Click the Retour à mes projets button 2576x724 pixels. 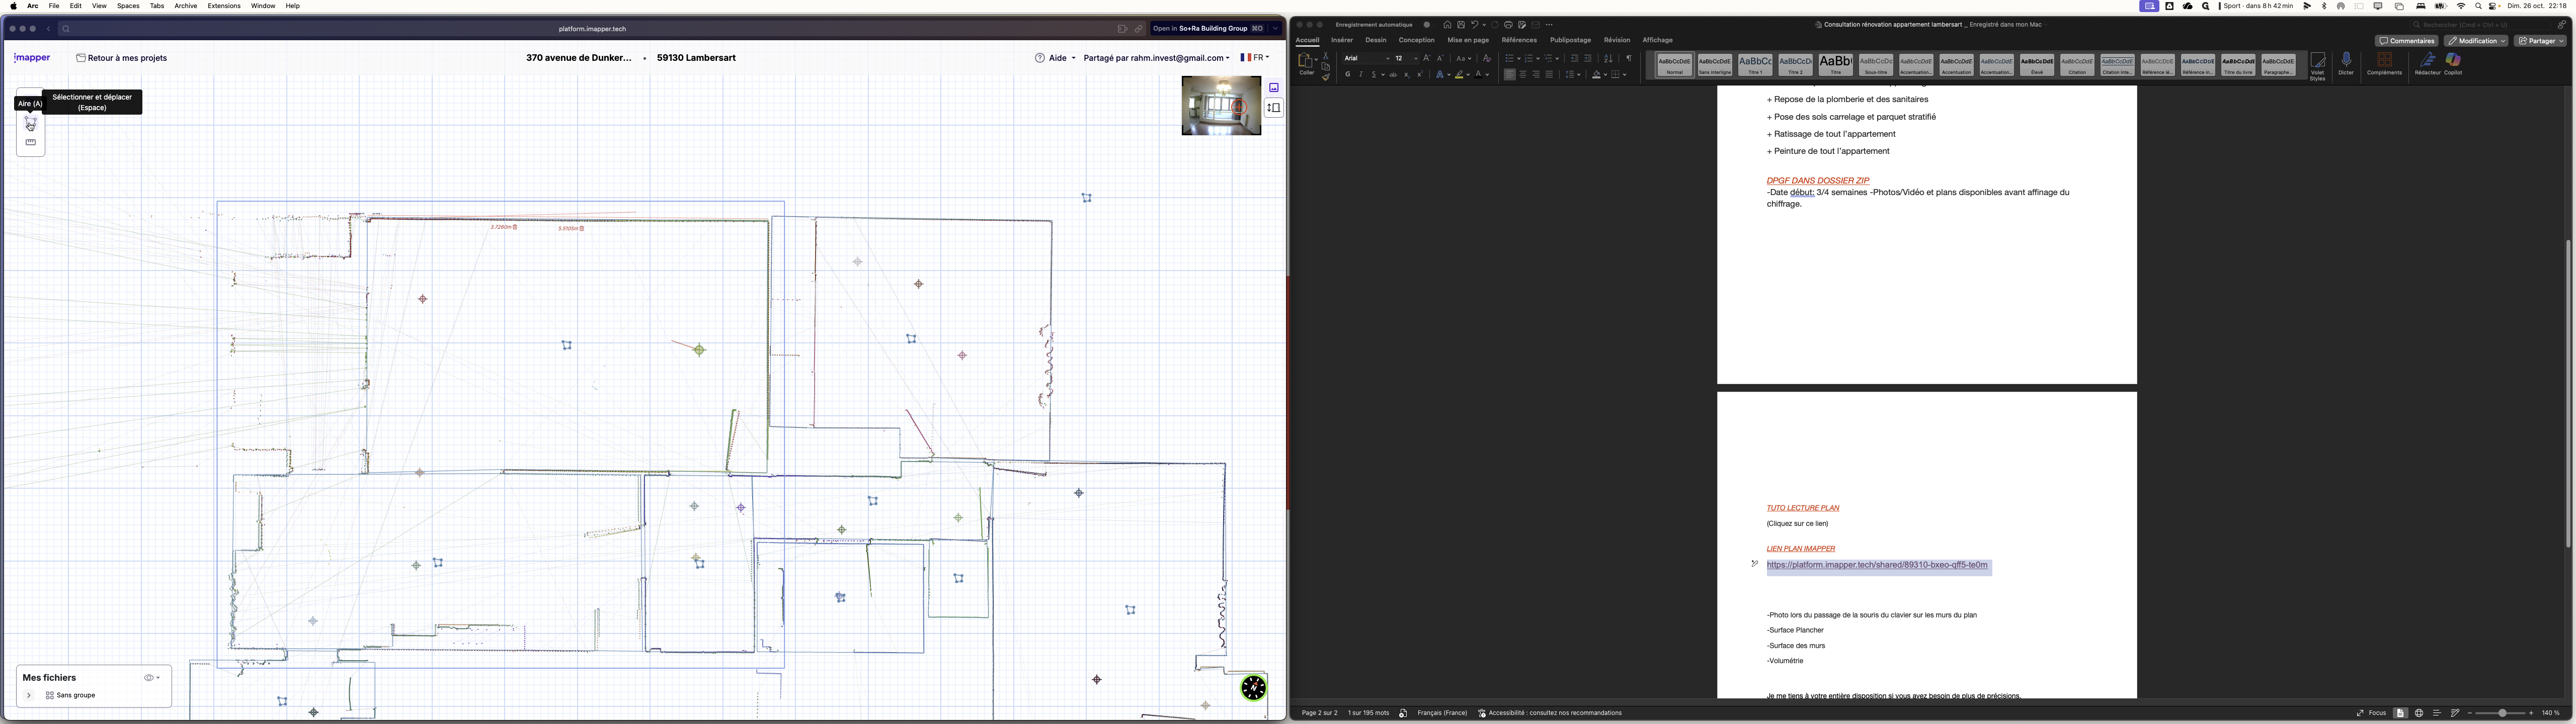pyautogui.click(x=122, y=57)
